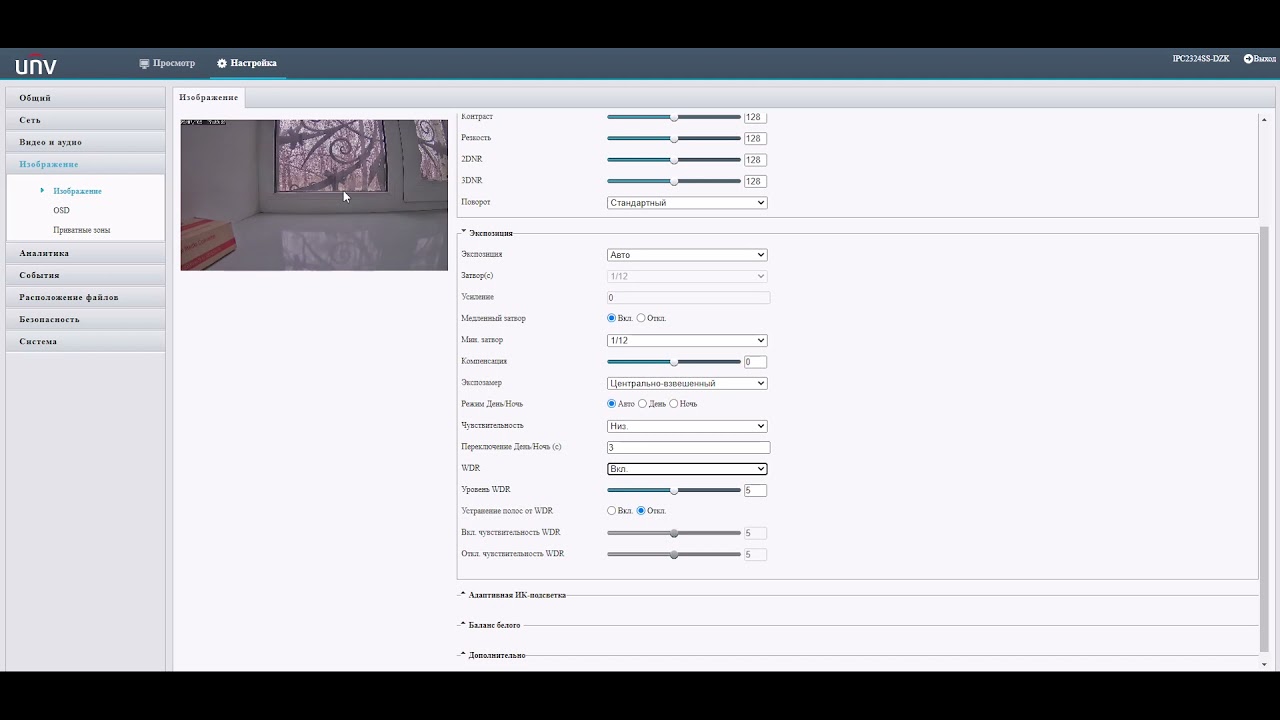
Task: Click the settings panel vertical scrollbar
Action: point(1264,439)
